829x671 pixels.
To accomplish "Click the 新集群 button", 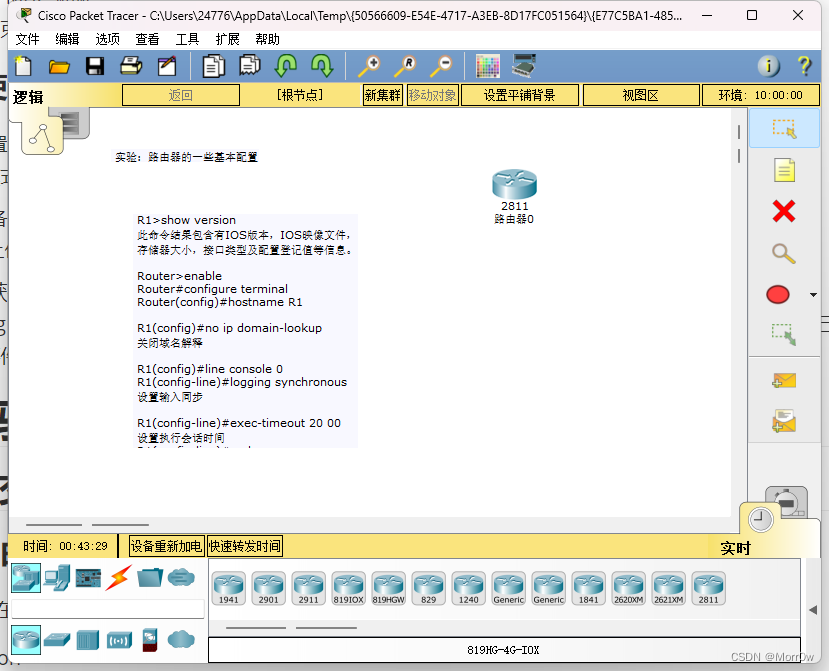I will coord(383,95).
